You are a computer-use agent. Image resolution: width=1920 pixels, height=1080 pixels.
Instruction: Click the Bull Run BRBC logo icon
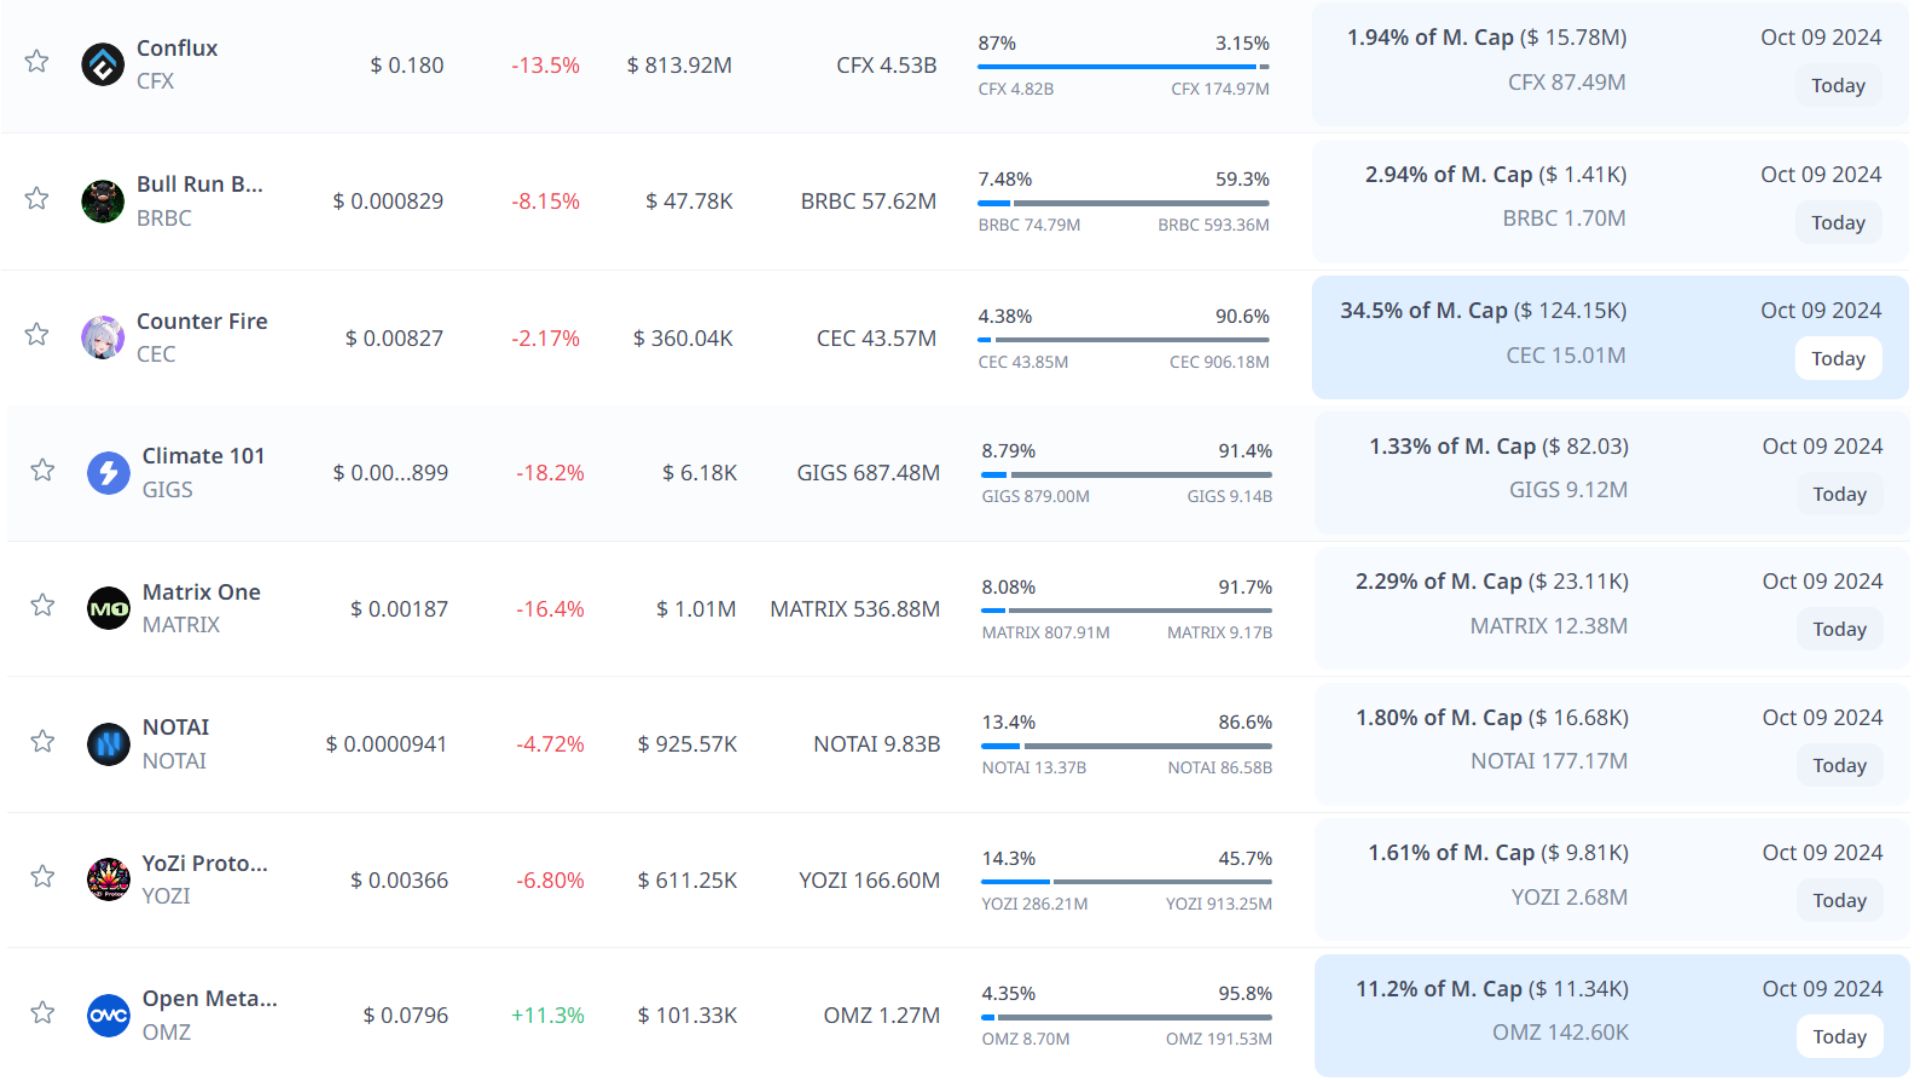point(102,201)
